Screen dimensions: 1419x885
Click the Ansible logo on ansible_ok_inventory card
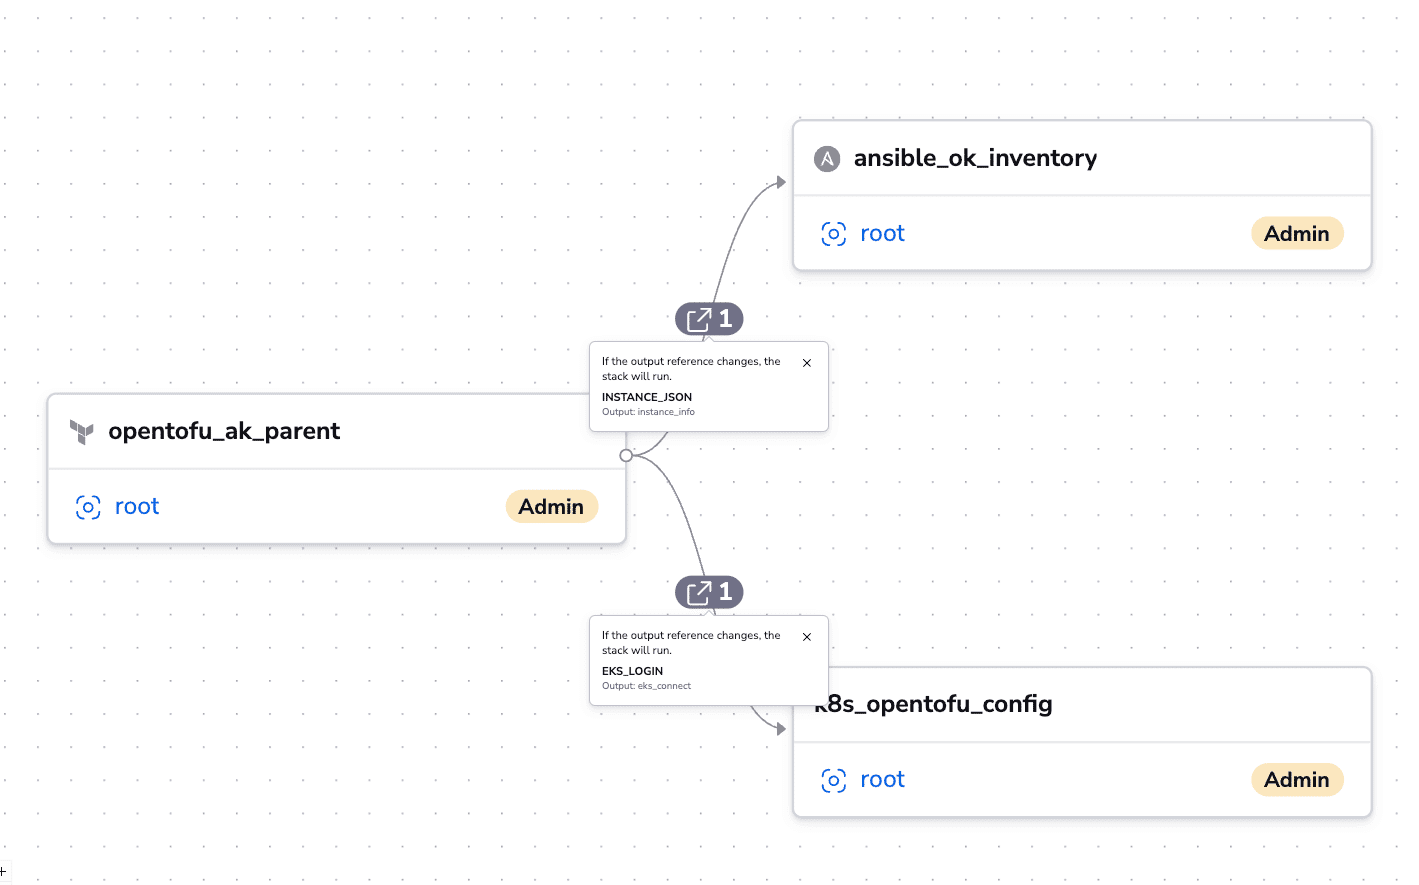[x=827, y=159]
